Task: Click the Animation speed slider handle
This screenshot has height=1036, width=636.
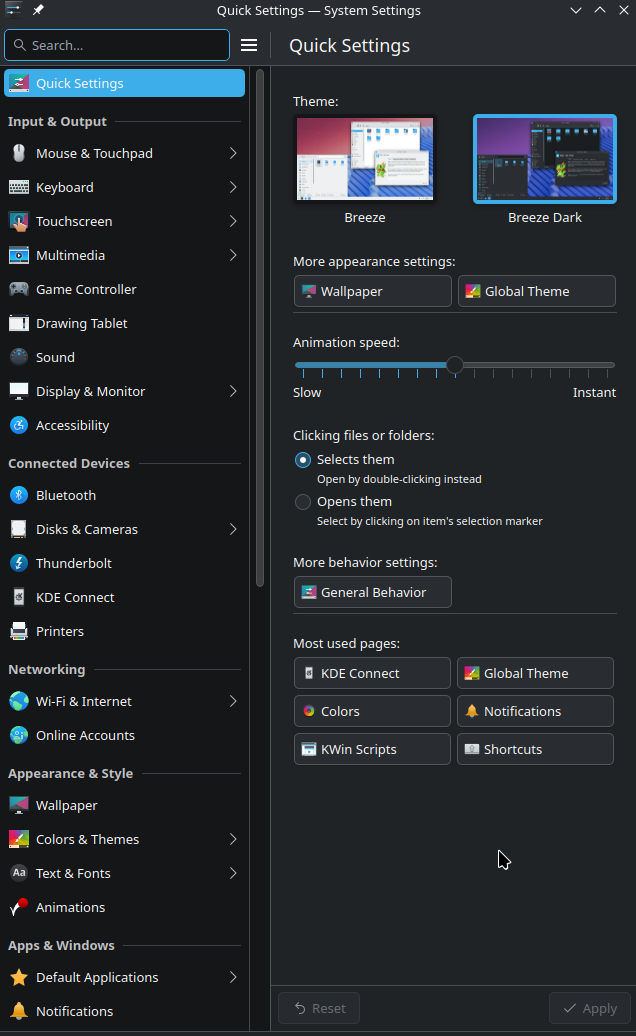Action: (x=454, y=365)
